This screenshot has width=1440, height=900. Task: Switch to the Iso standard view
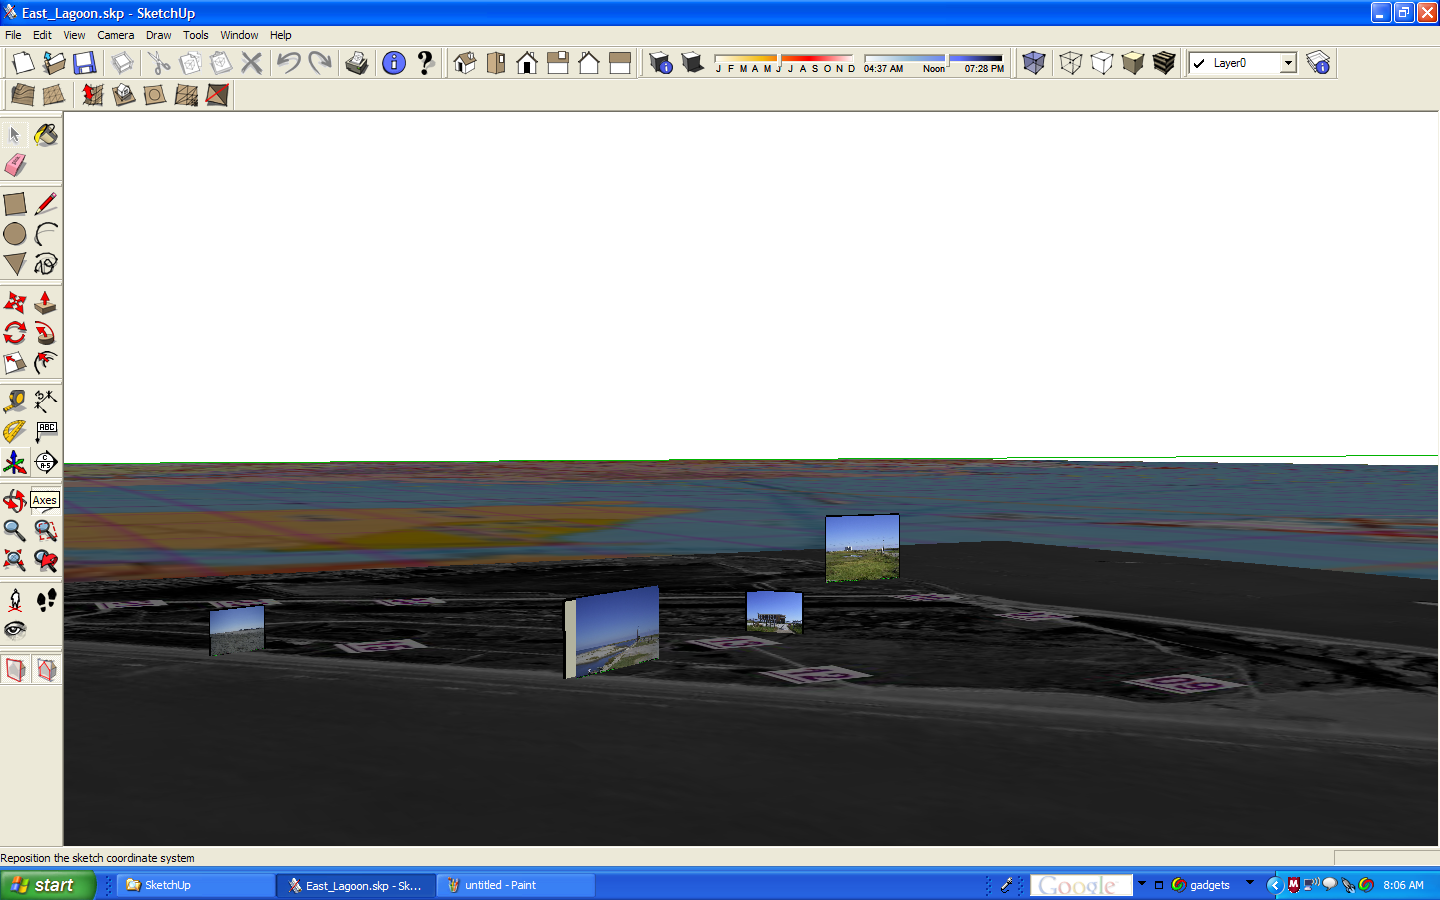point(465,63)
